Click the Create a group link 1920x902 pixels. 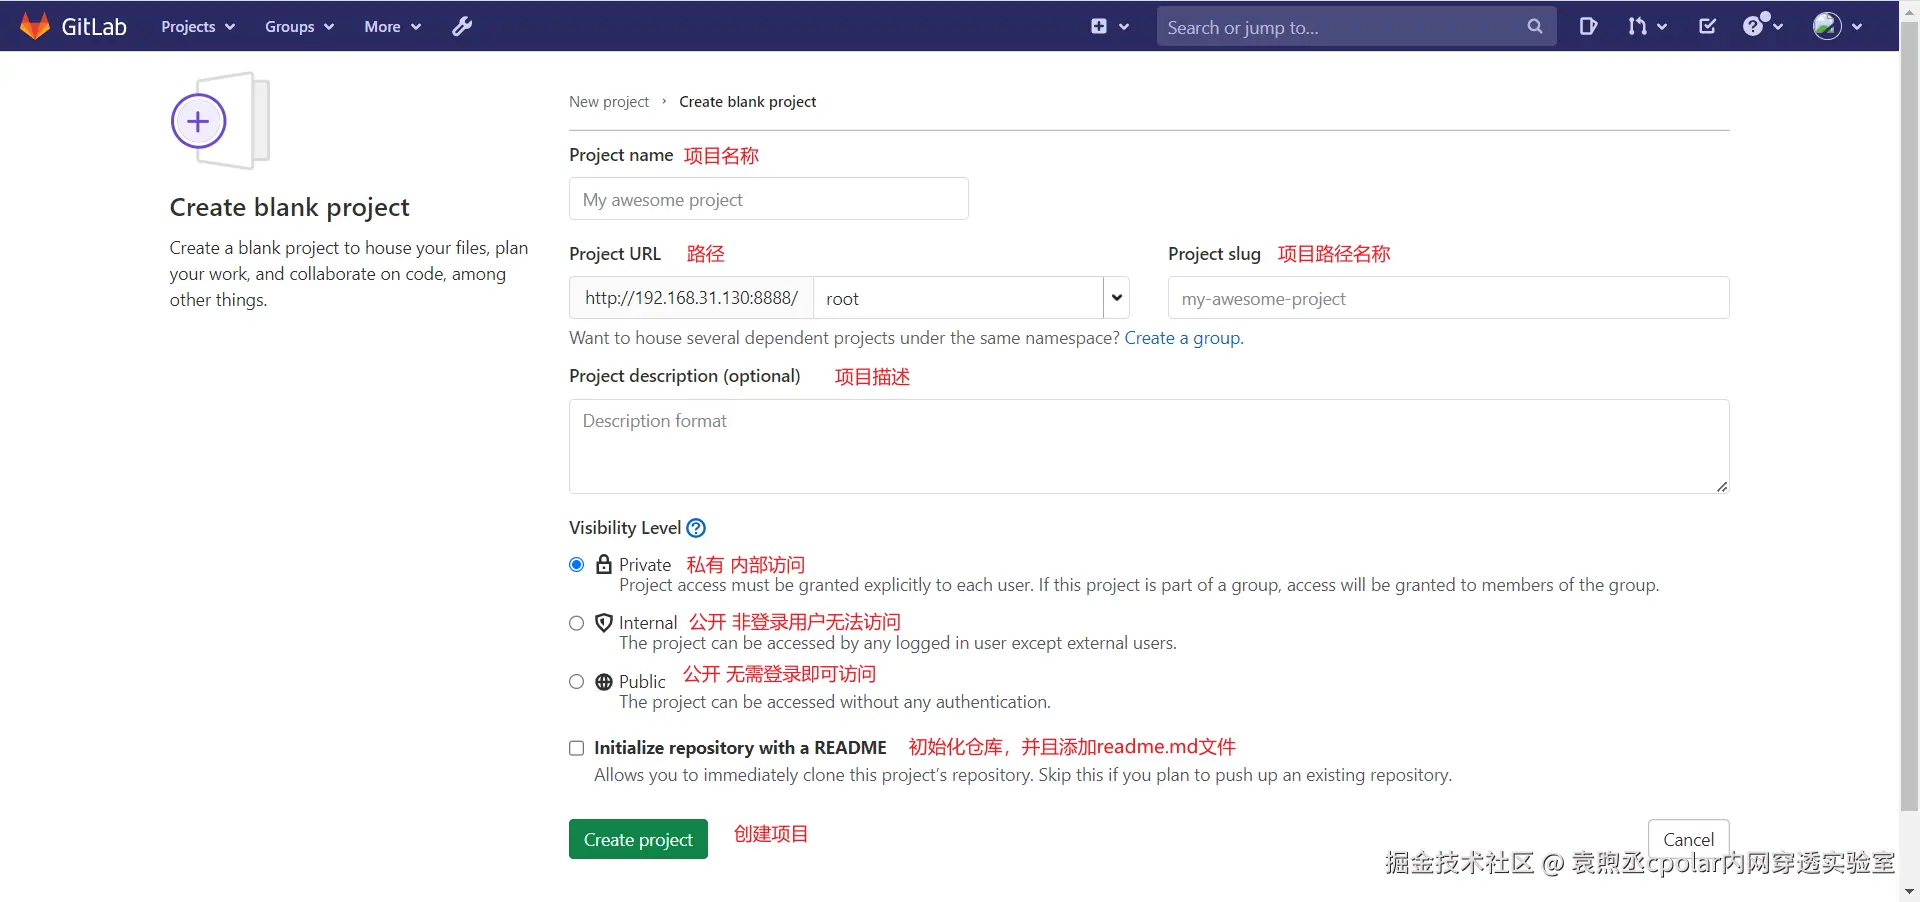pyautogui.click(x=1183, y=338)
